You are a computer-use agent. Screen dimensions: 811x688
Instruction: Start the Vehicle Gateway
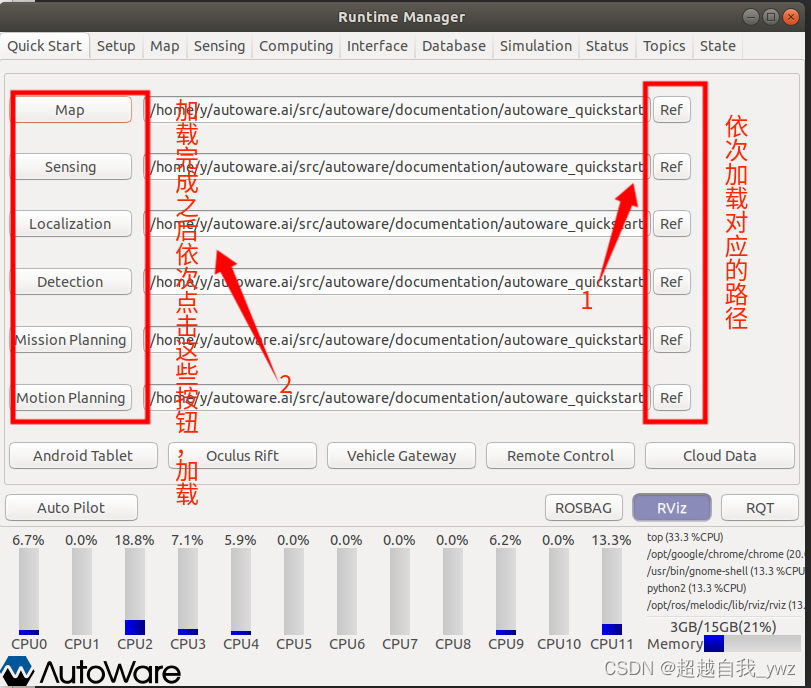coord(401,455)
